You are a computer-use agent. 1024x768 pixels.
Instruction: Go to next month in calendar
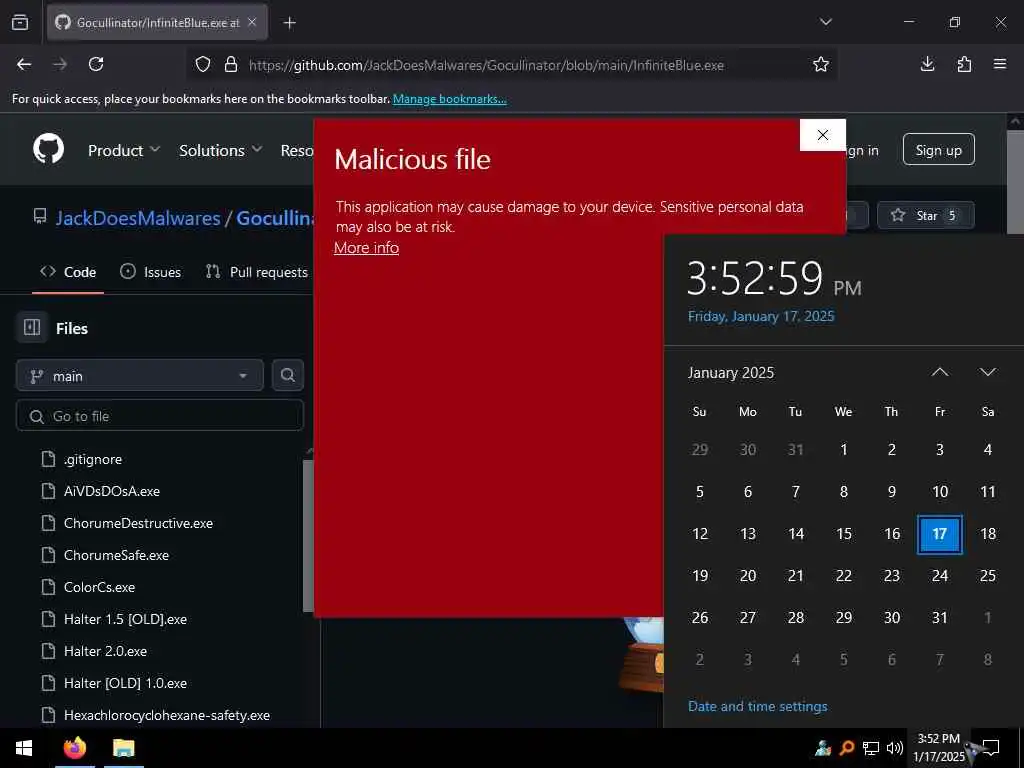coord(987,372)
